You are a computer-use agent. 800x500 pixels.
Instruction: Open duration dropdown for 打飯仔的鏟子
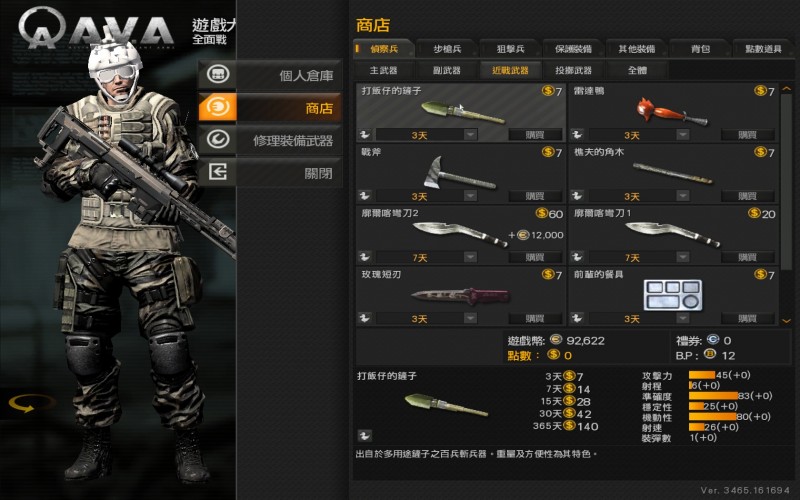(x=470, y=135)
